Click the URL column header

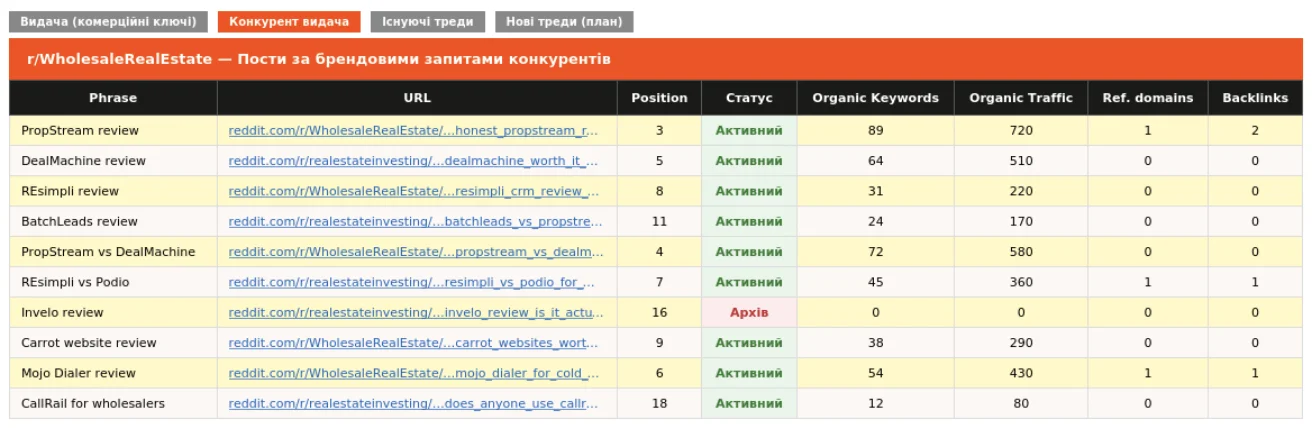click(417, 98)
